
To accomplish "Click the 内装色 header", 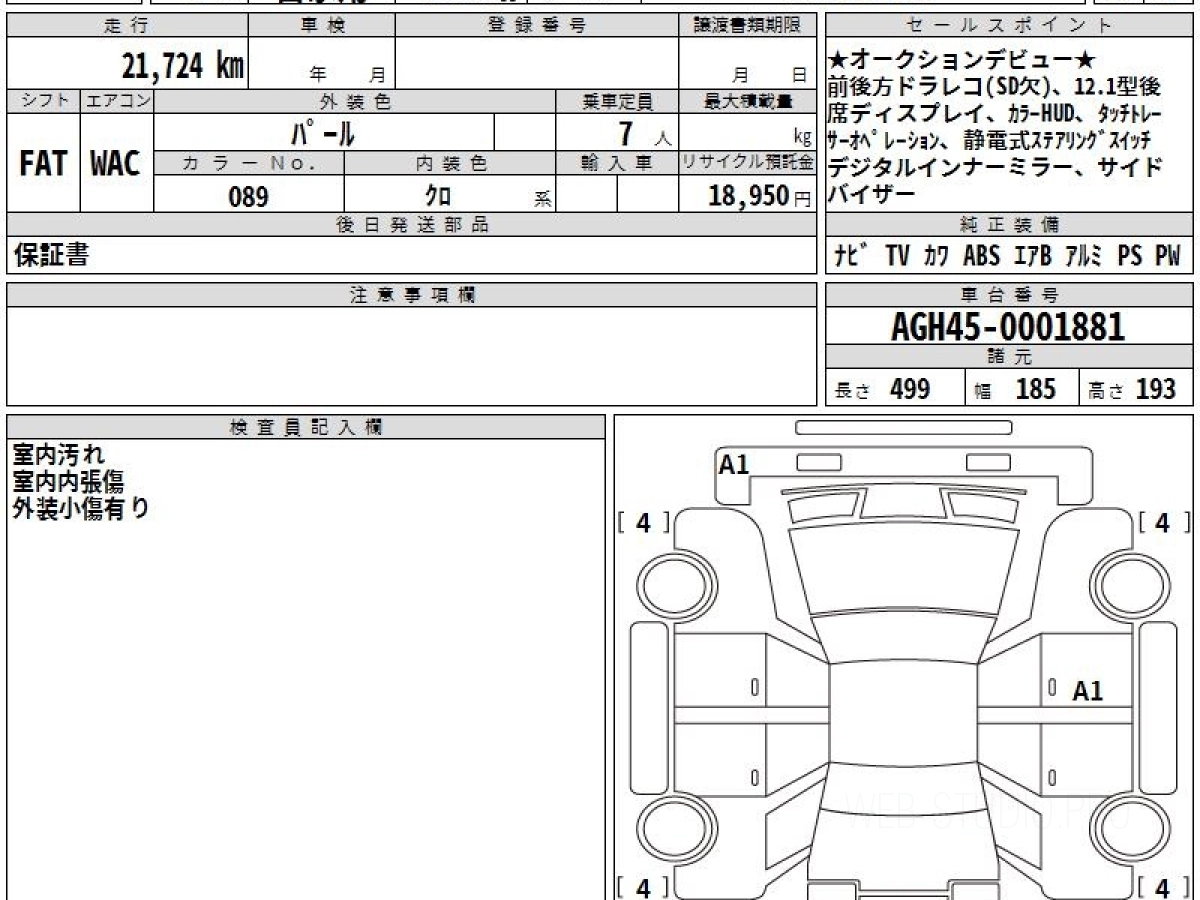I will point(450,164).
